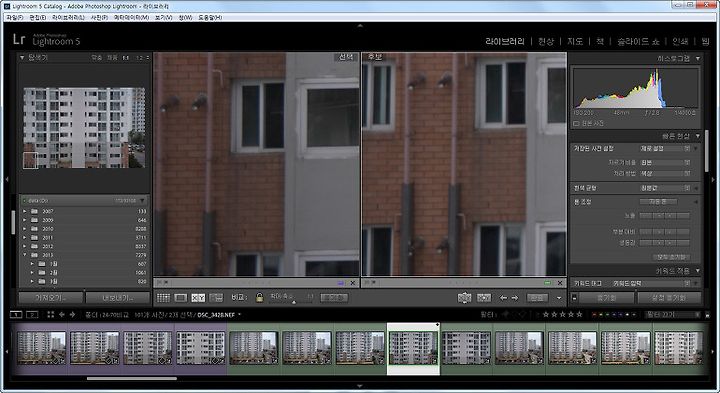Go back with filmstrip left arrow
720x393 pixels.
click(x=62, y=314)
